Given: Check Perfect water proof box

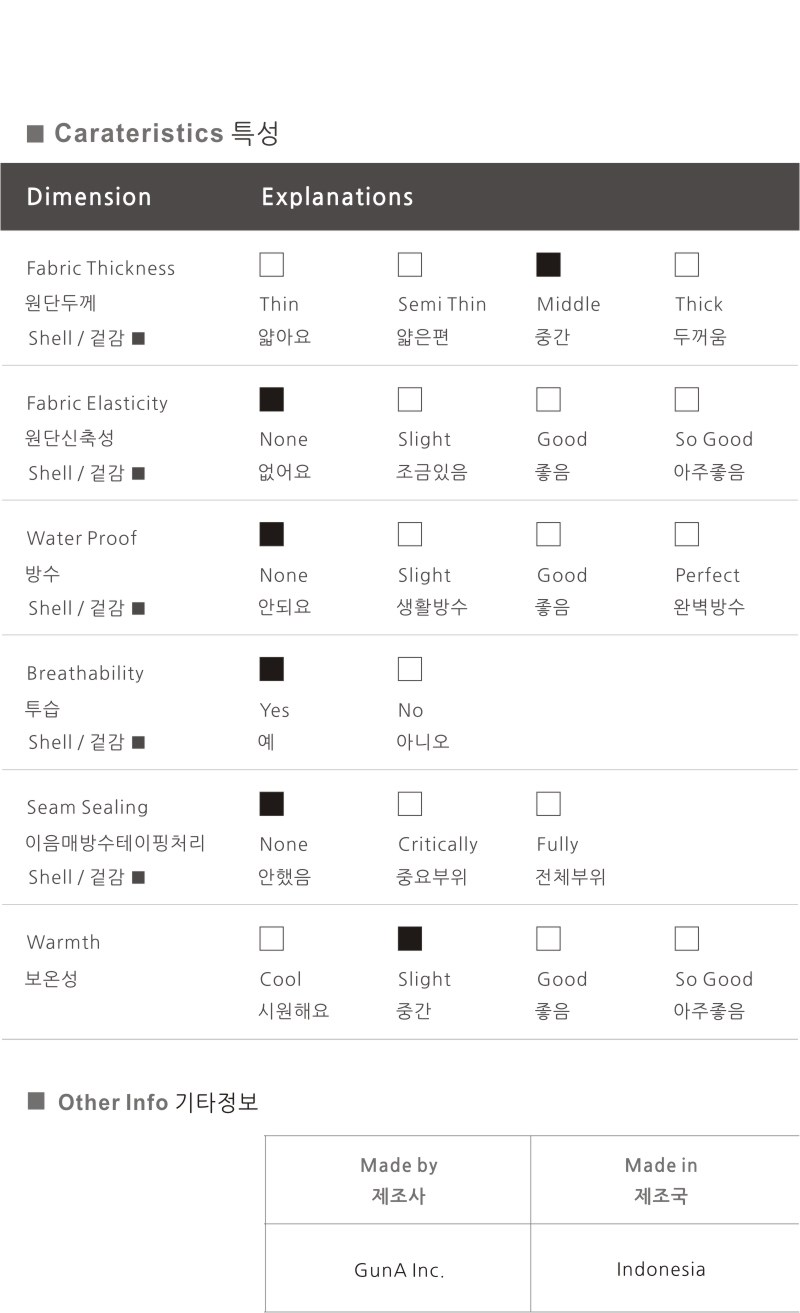Looking at the screenshot, I should click(686, 535).
